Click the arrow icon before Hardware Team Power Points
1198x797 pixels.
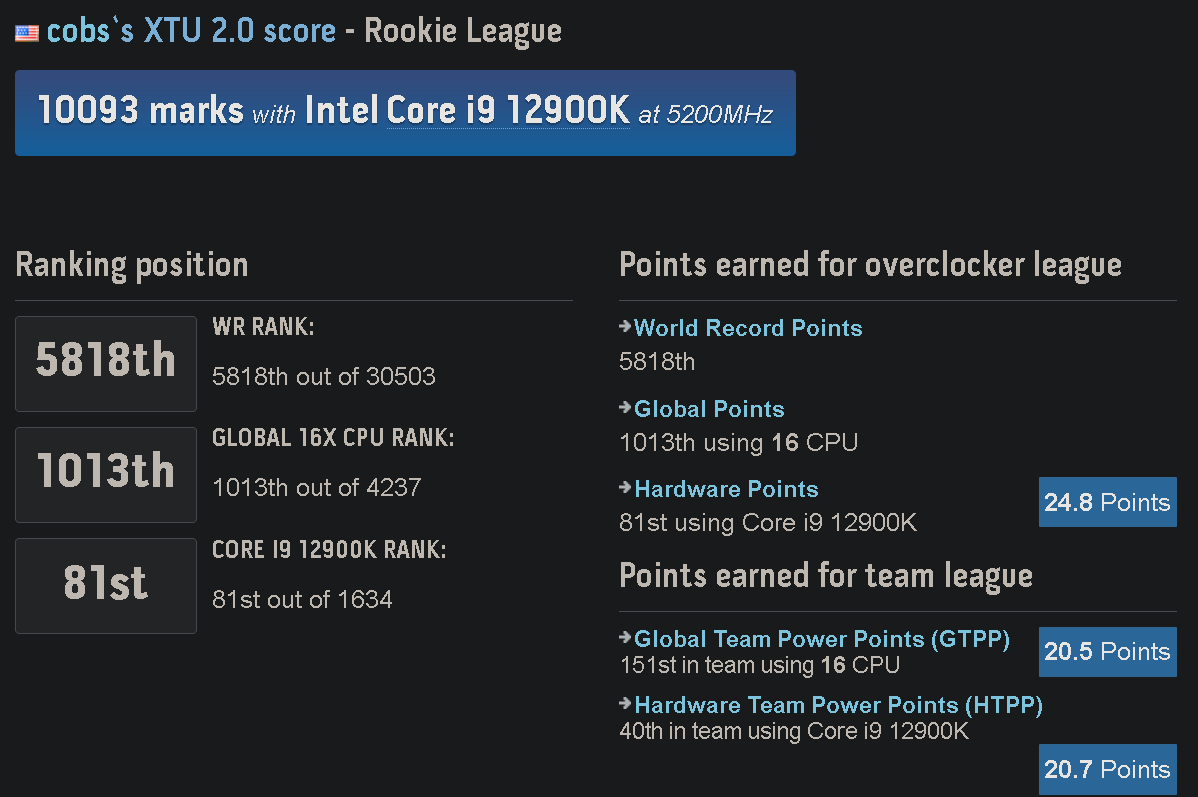(x=625, y=703)
